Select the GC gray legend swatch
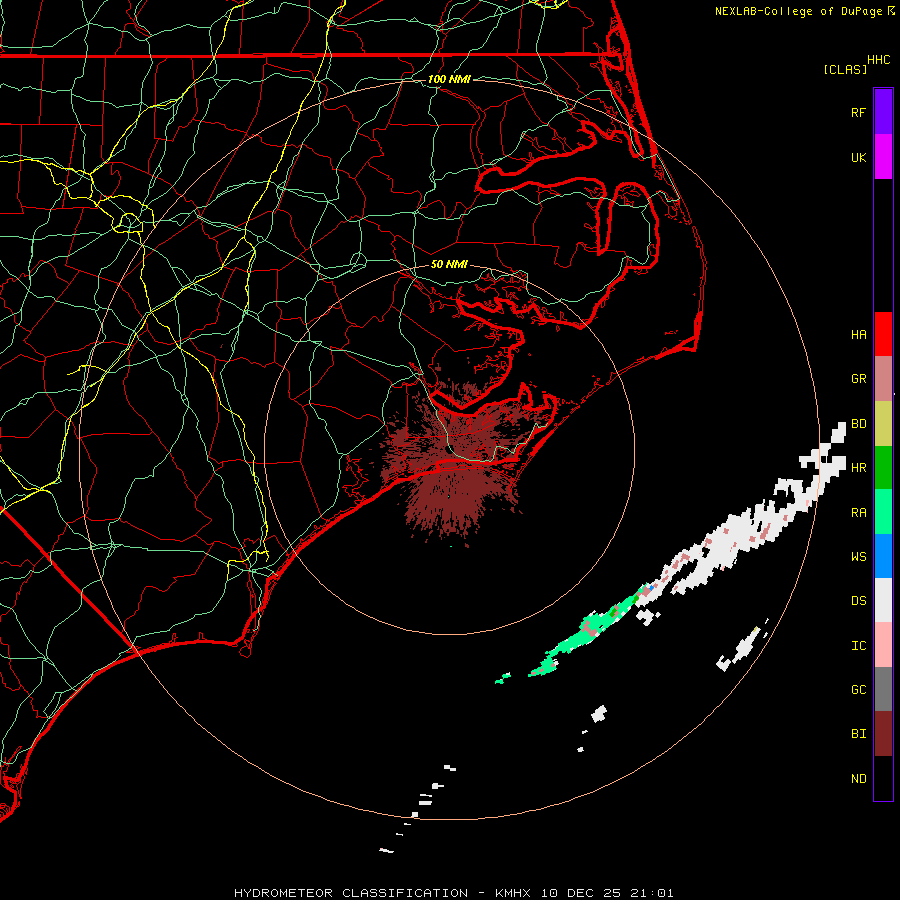 click(x=883, y=689)
